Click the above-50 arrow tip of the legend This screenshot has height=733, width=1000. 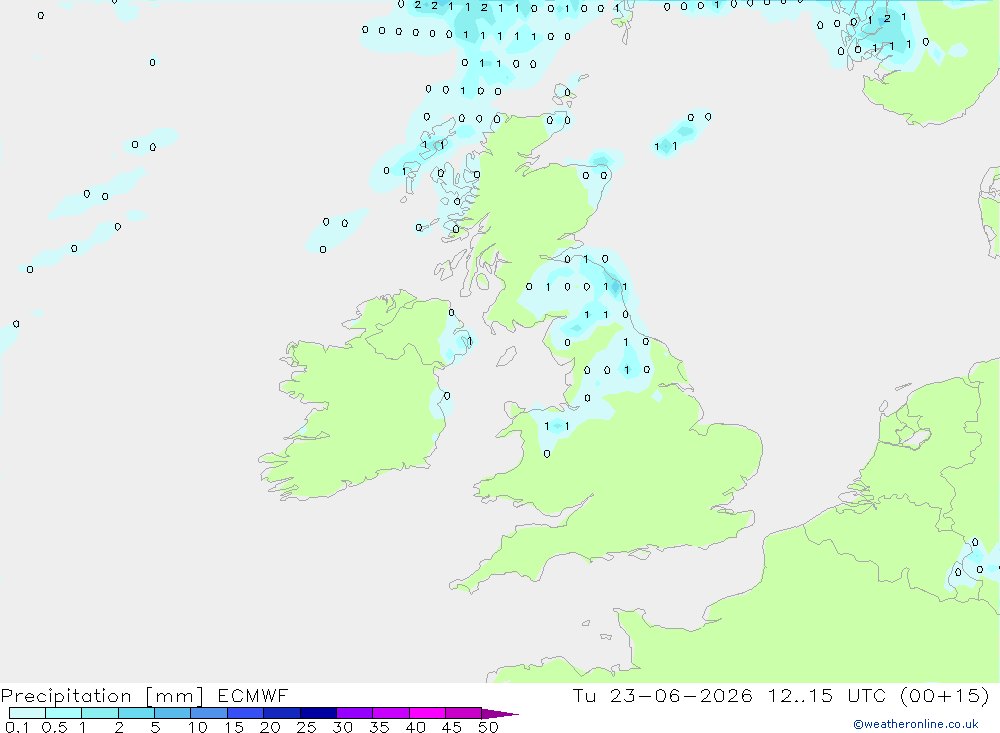(500, 714)
